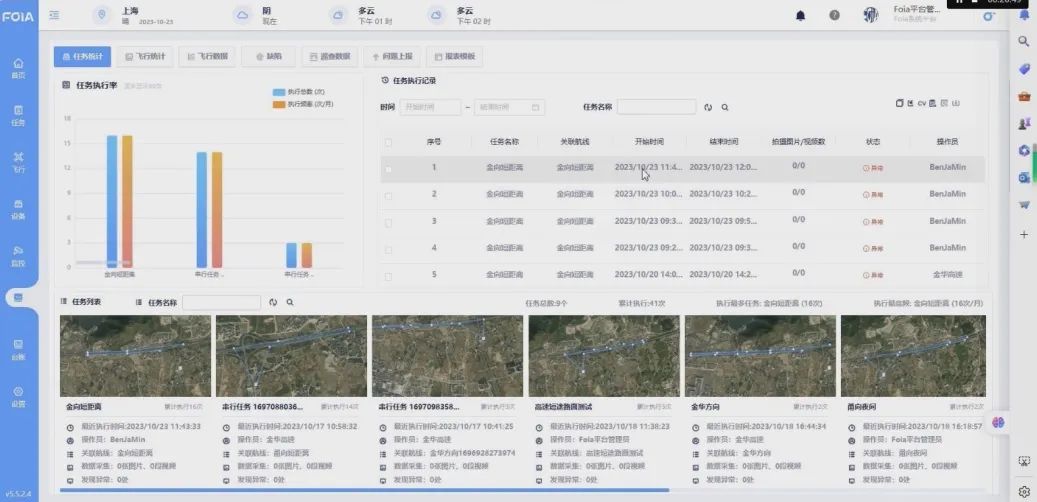Check the checkbox for row 2

point(388,194)
